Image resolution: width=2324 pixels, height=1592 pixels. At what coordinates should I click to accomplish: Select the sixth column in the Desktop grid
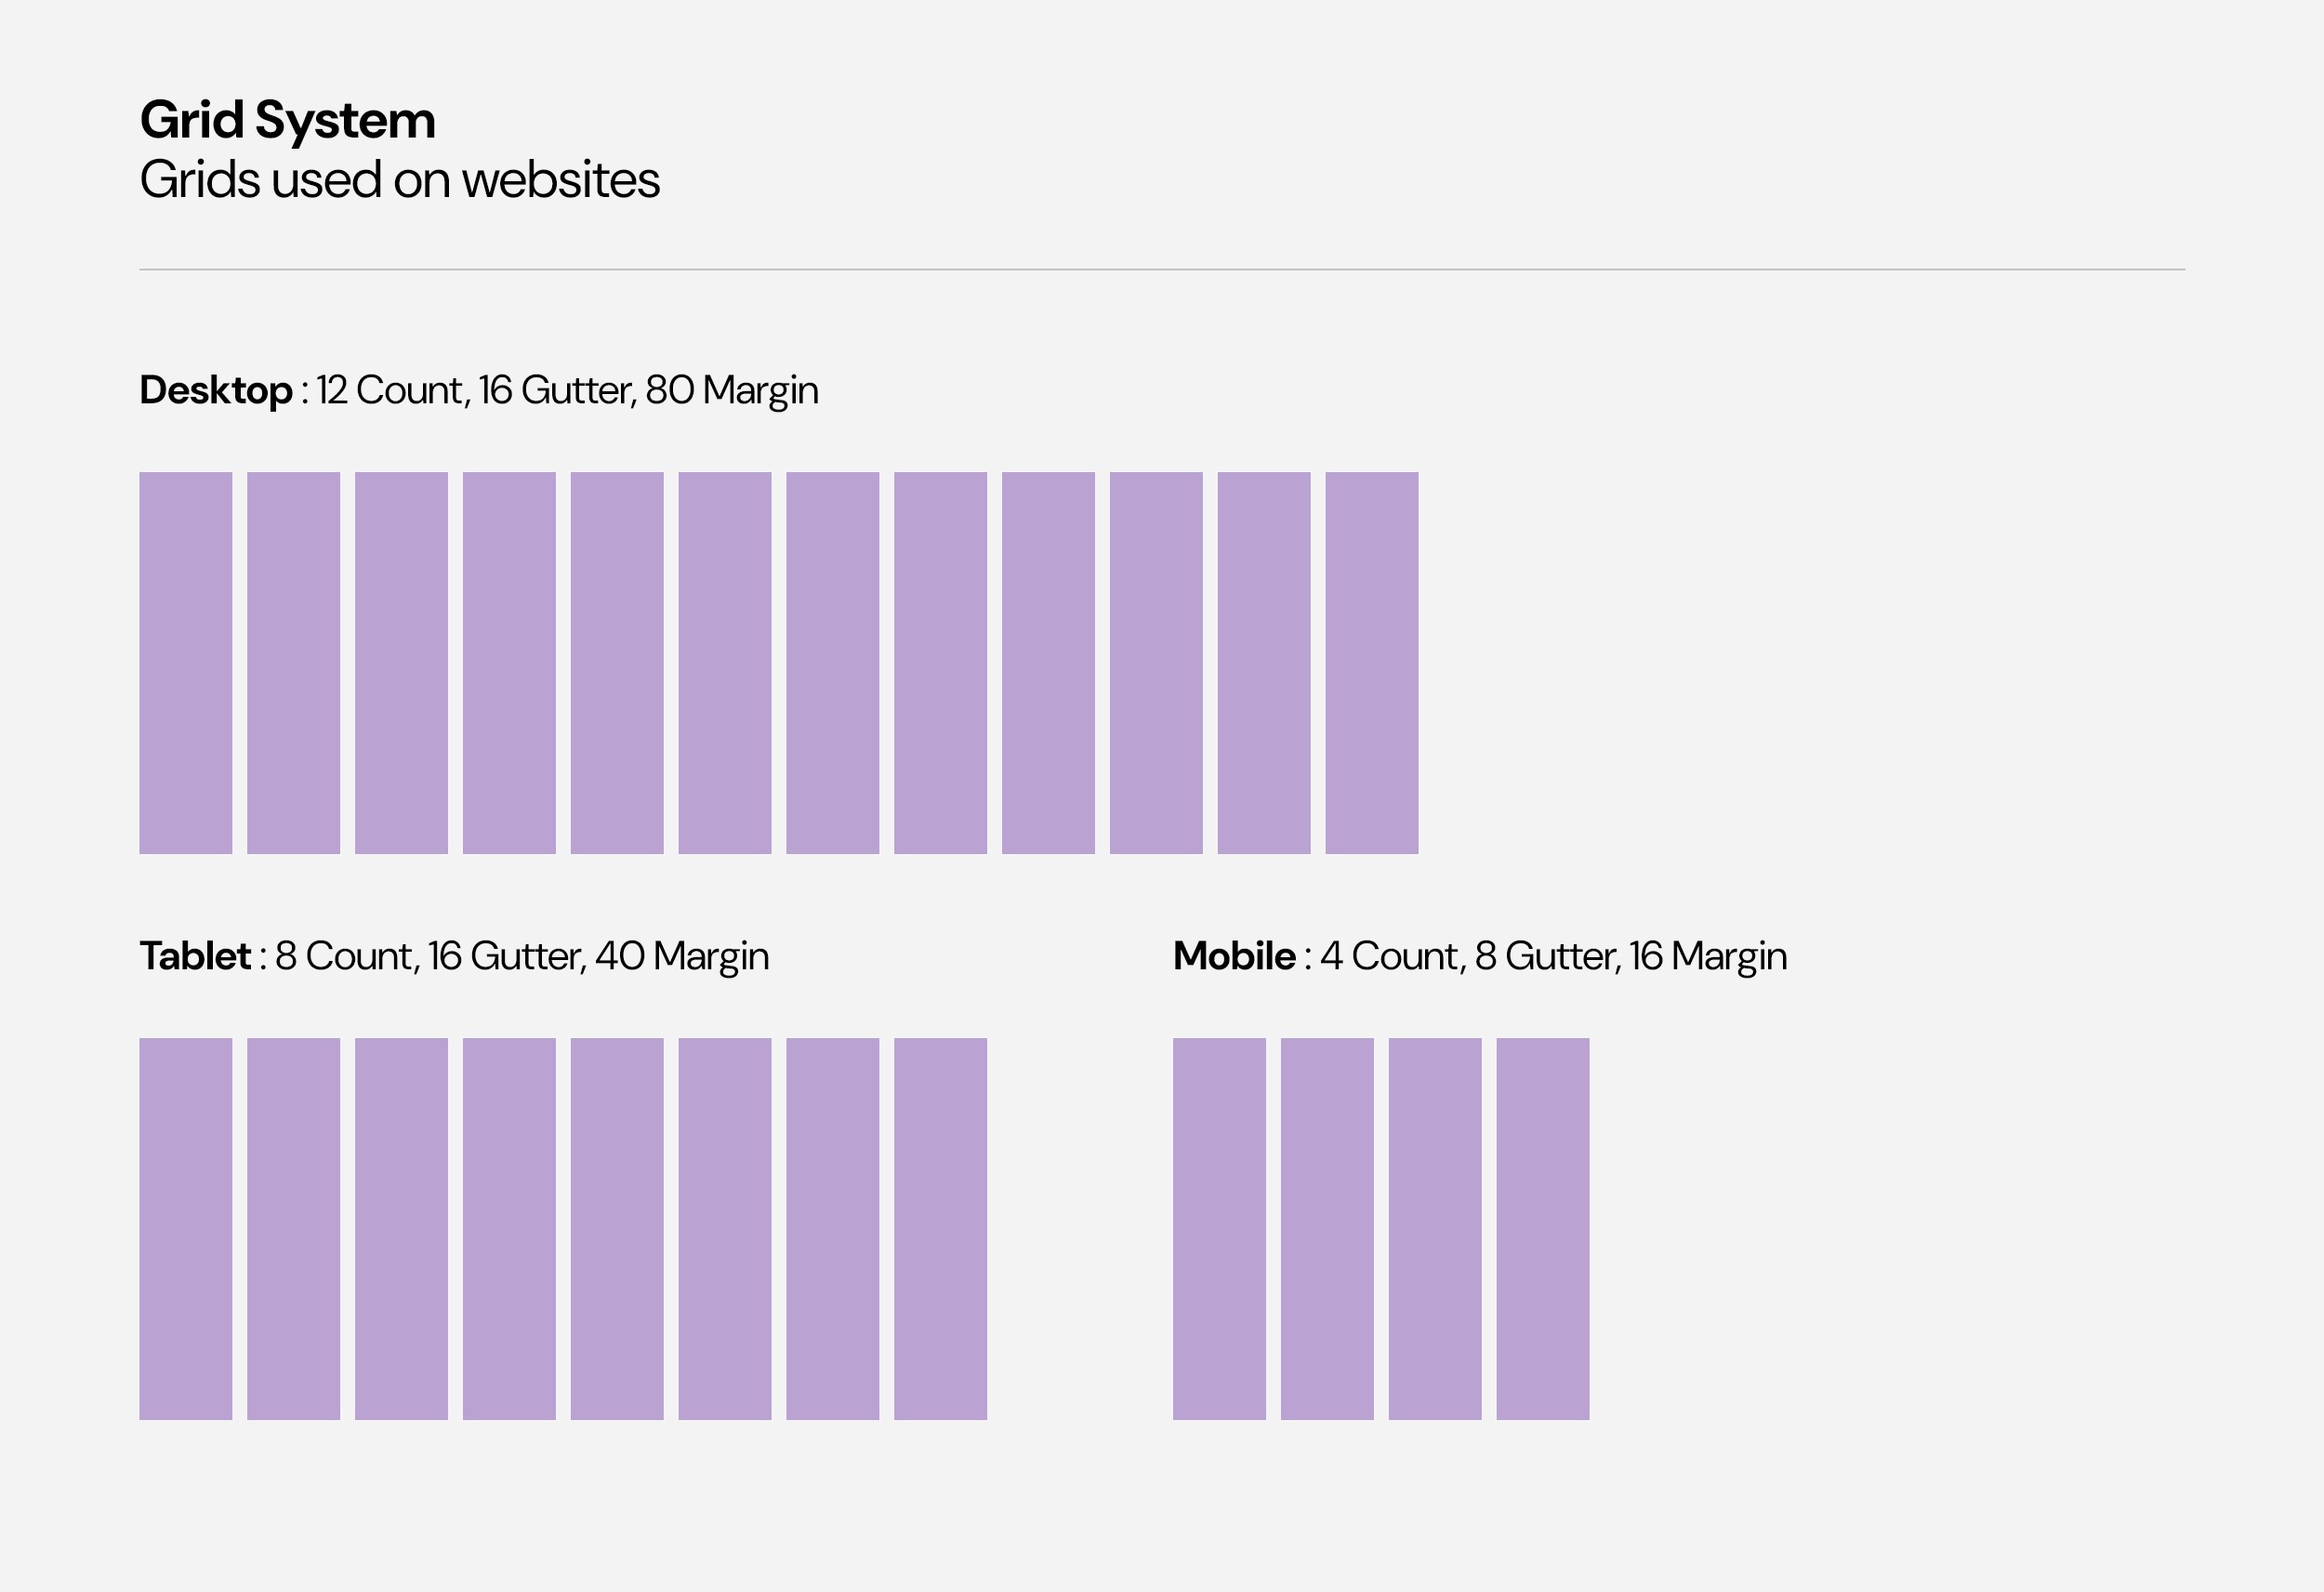[725, 663]
